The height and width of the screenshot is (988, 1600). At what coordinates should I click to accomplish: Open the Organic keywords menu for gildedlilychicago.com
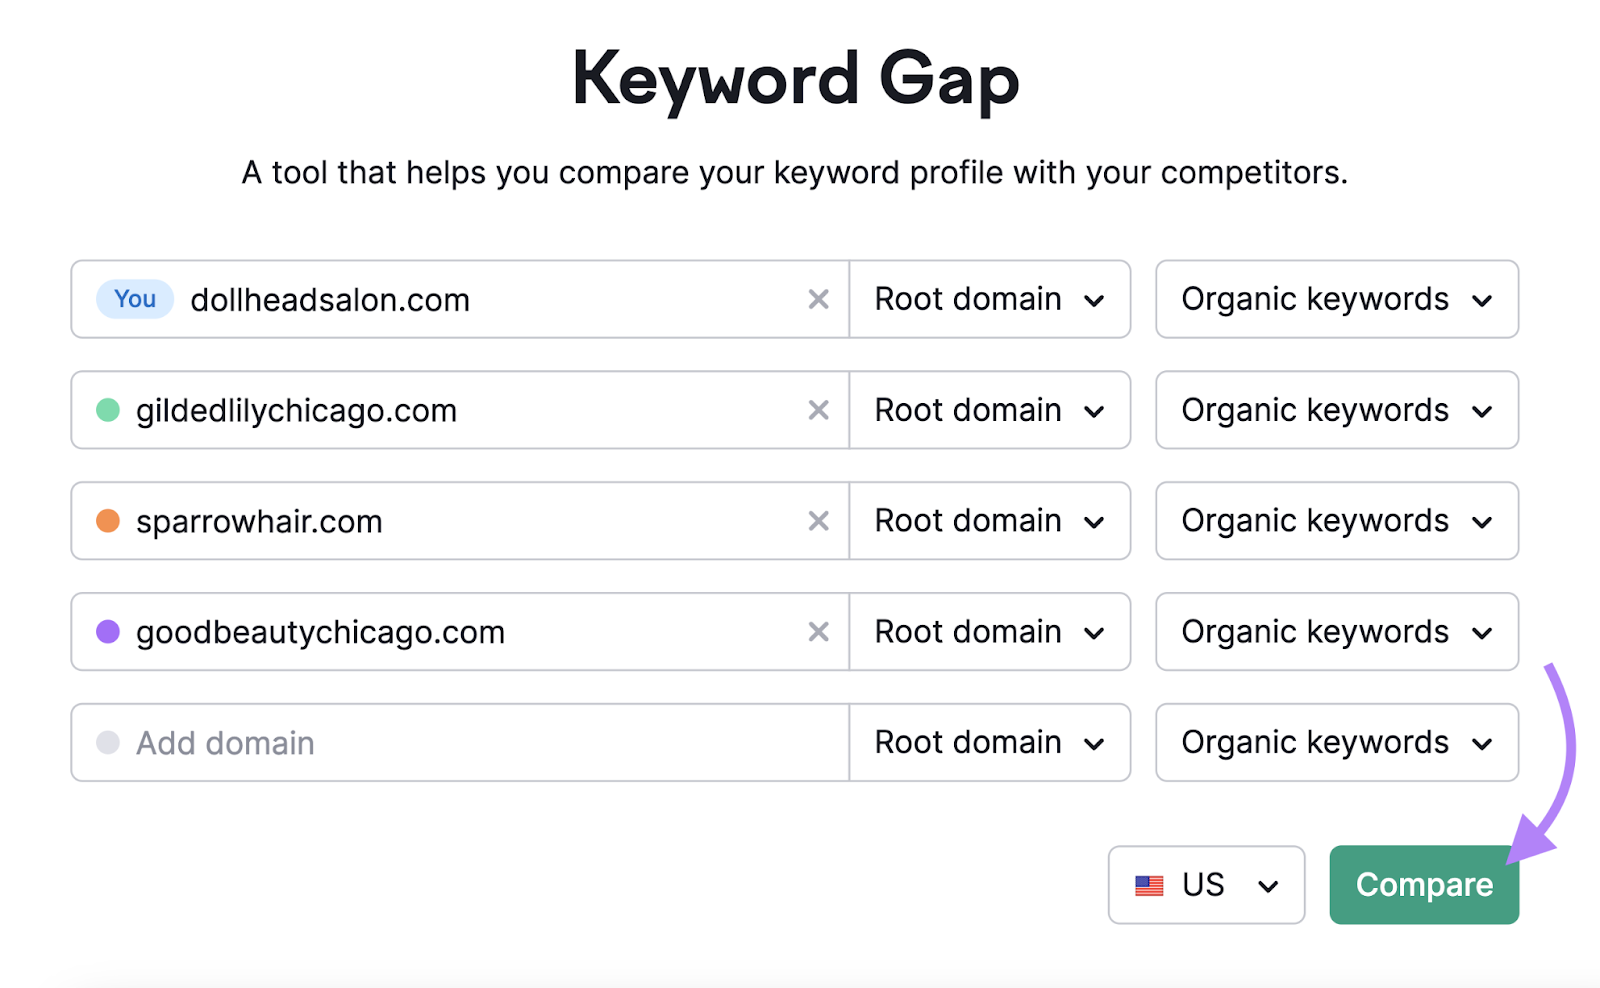pyautogui.click(x=1336, y=410)
